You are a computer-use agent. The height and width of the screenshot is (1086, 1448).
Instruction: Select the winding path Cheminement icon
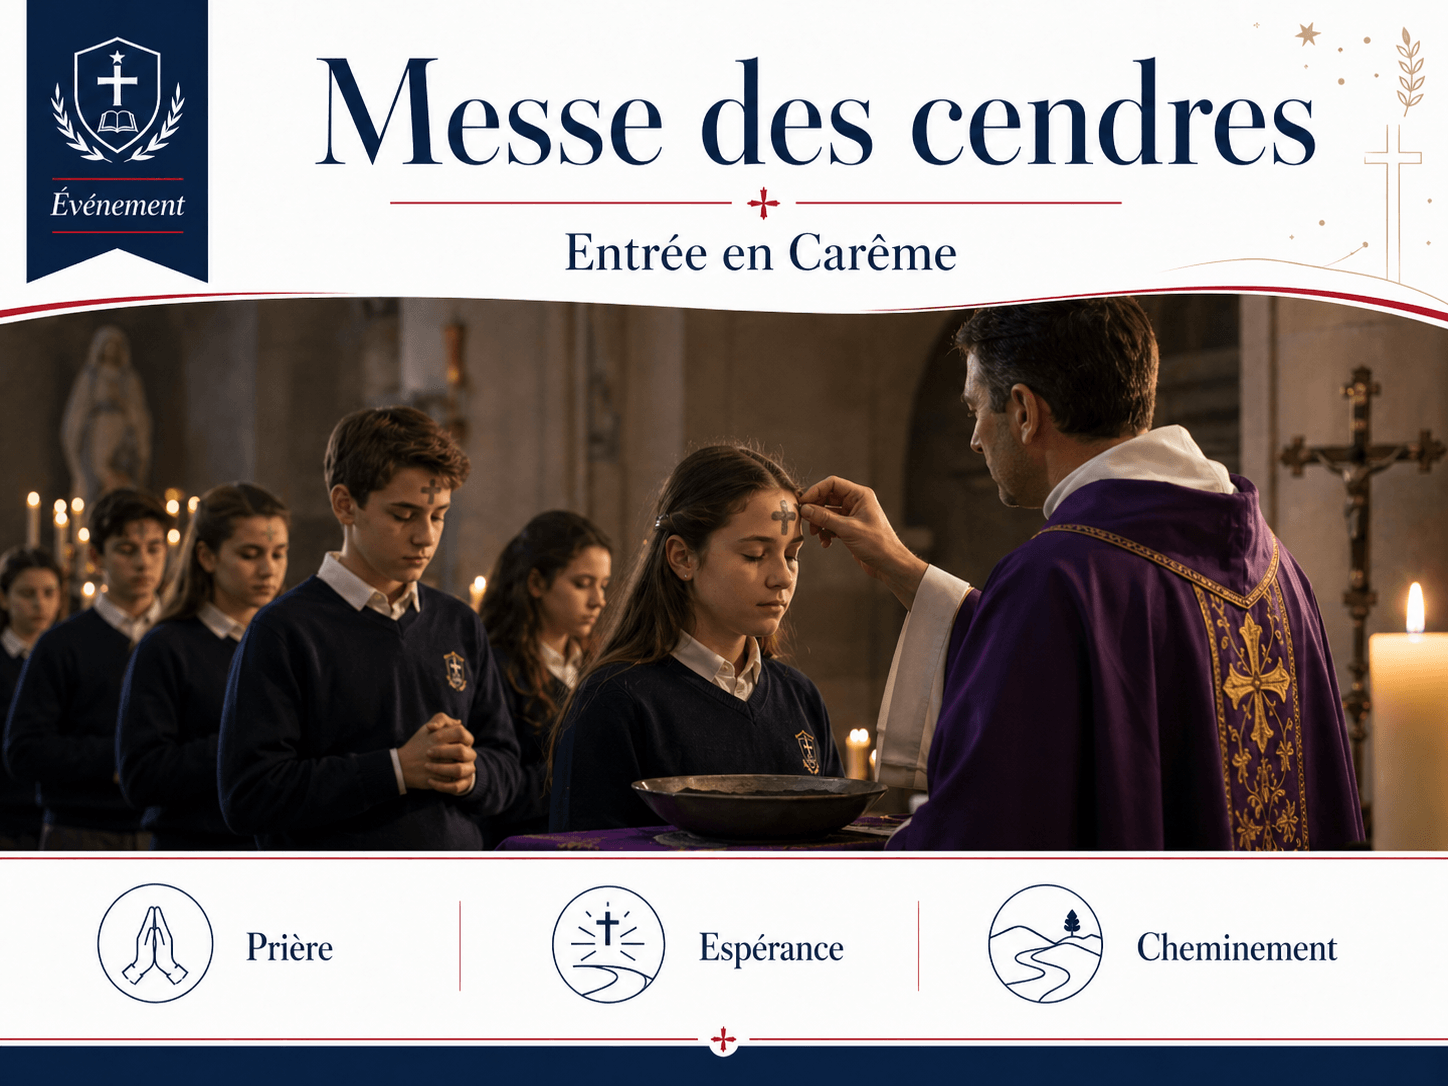(1045, 944)
